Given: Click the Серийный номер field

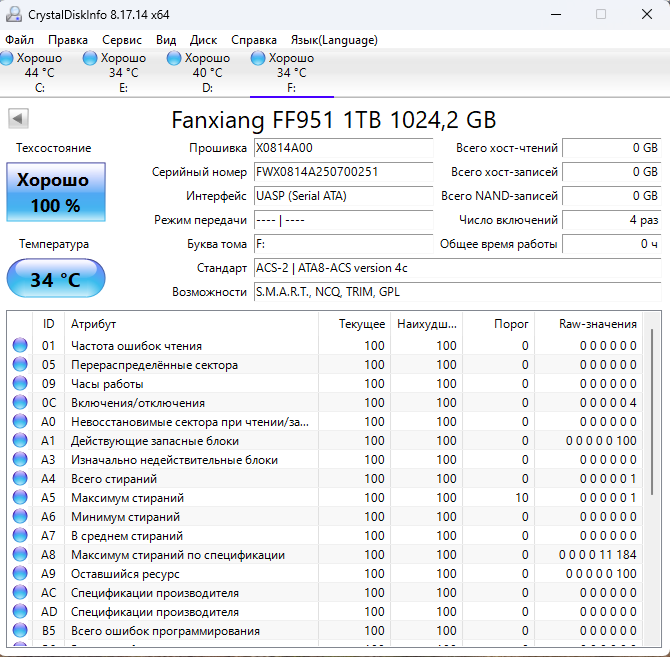Looking at the screenshot, I should (x=342, y=172).
